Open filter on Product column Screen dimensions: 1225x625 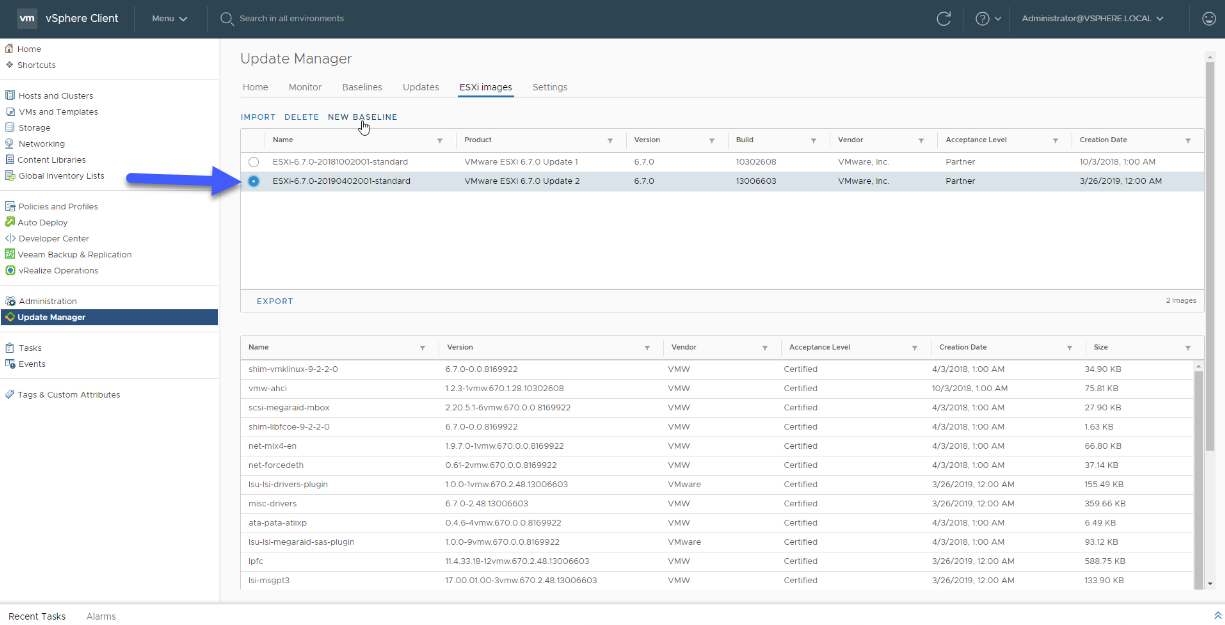pyautogui.click(x=610, y=141)
